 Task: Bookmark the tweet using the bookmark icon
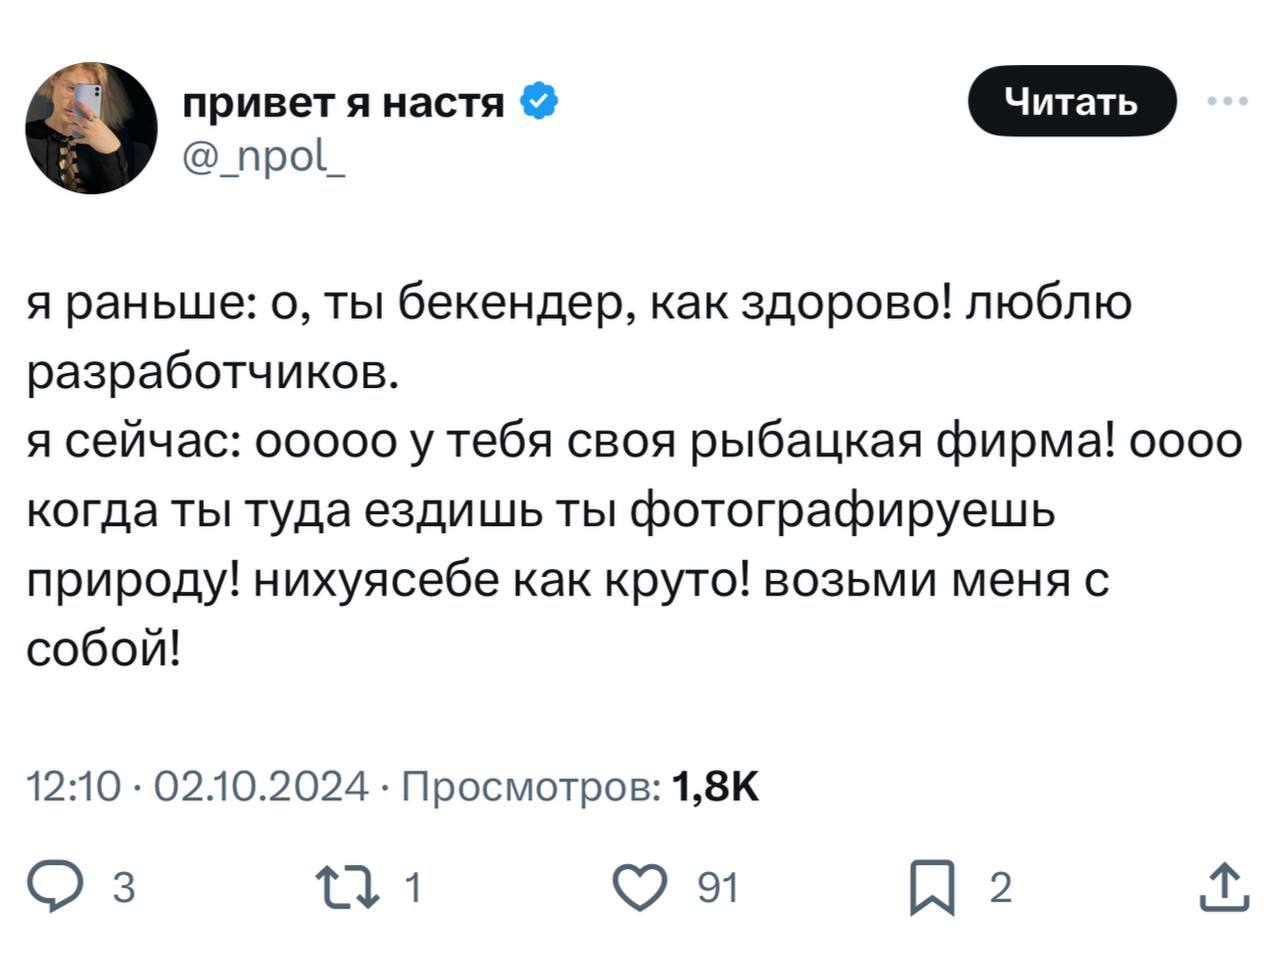[931, 888]
